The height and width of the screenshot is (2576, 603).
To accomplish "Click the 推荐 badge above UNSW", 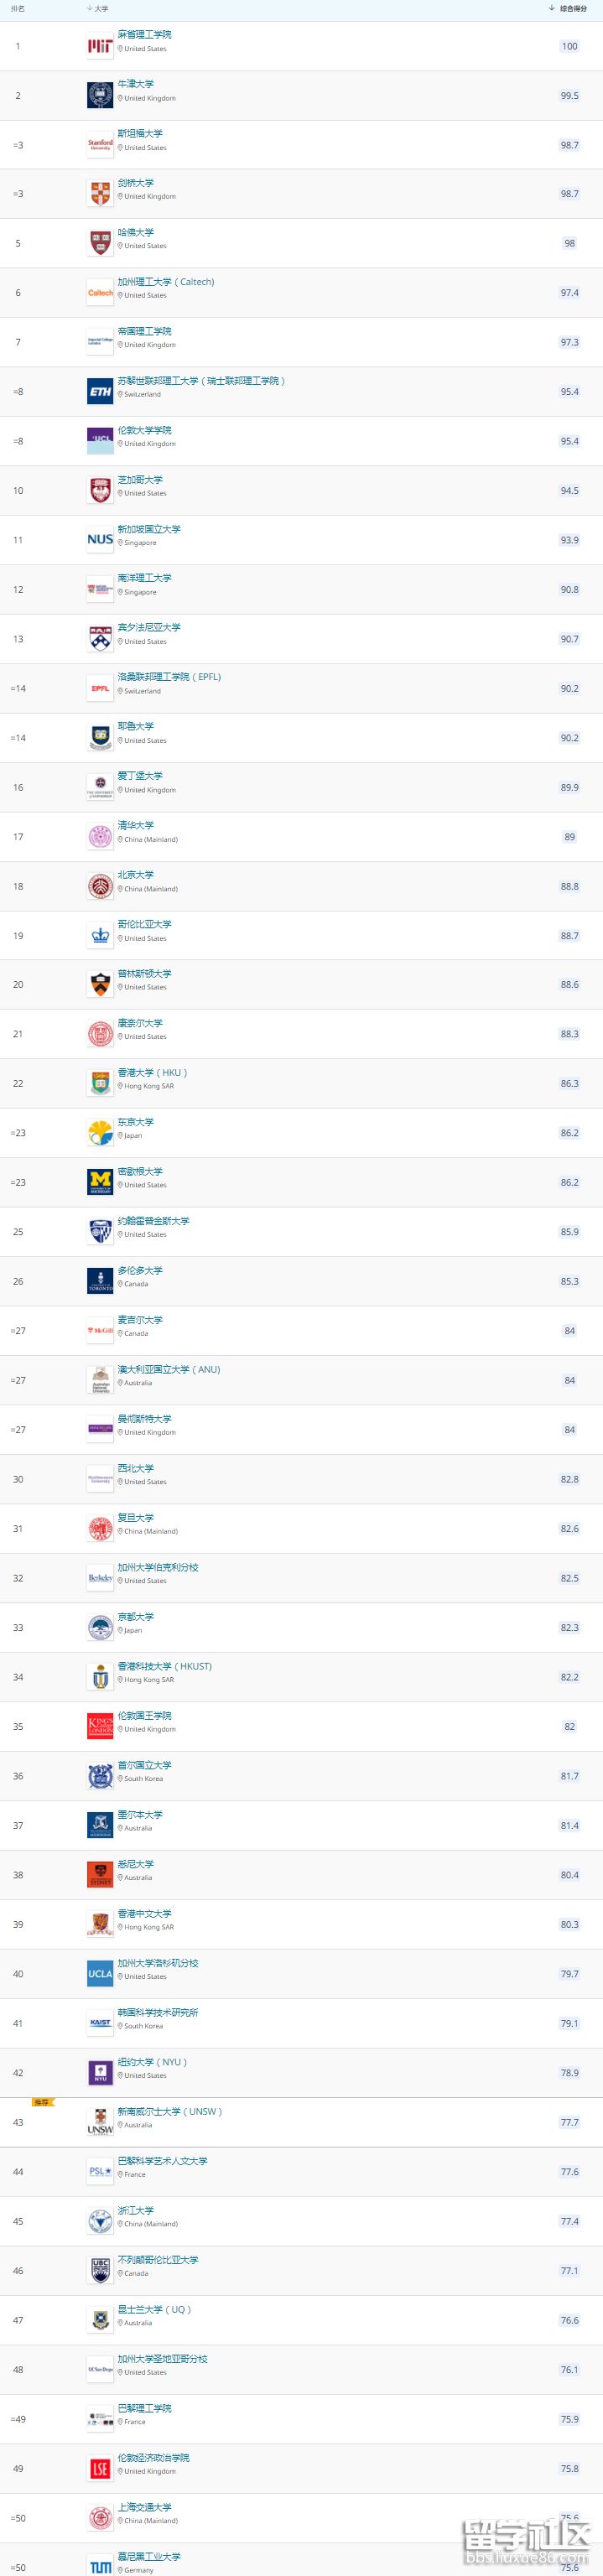I will [41, 2102].
